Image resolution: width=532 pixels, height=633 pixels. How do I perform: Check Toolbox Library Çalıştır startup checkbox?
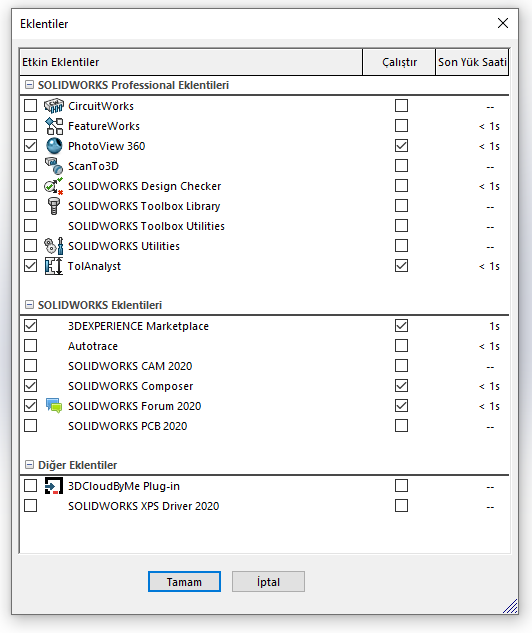pos(401,206)
